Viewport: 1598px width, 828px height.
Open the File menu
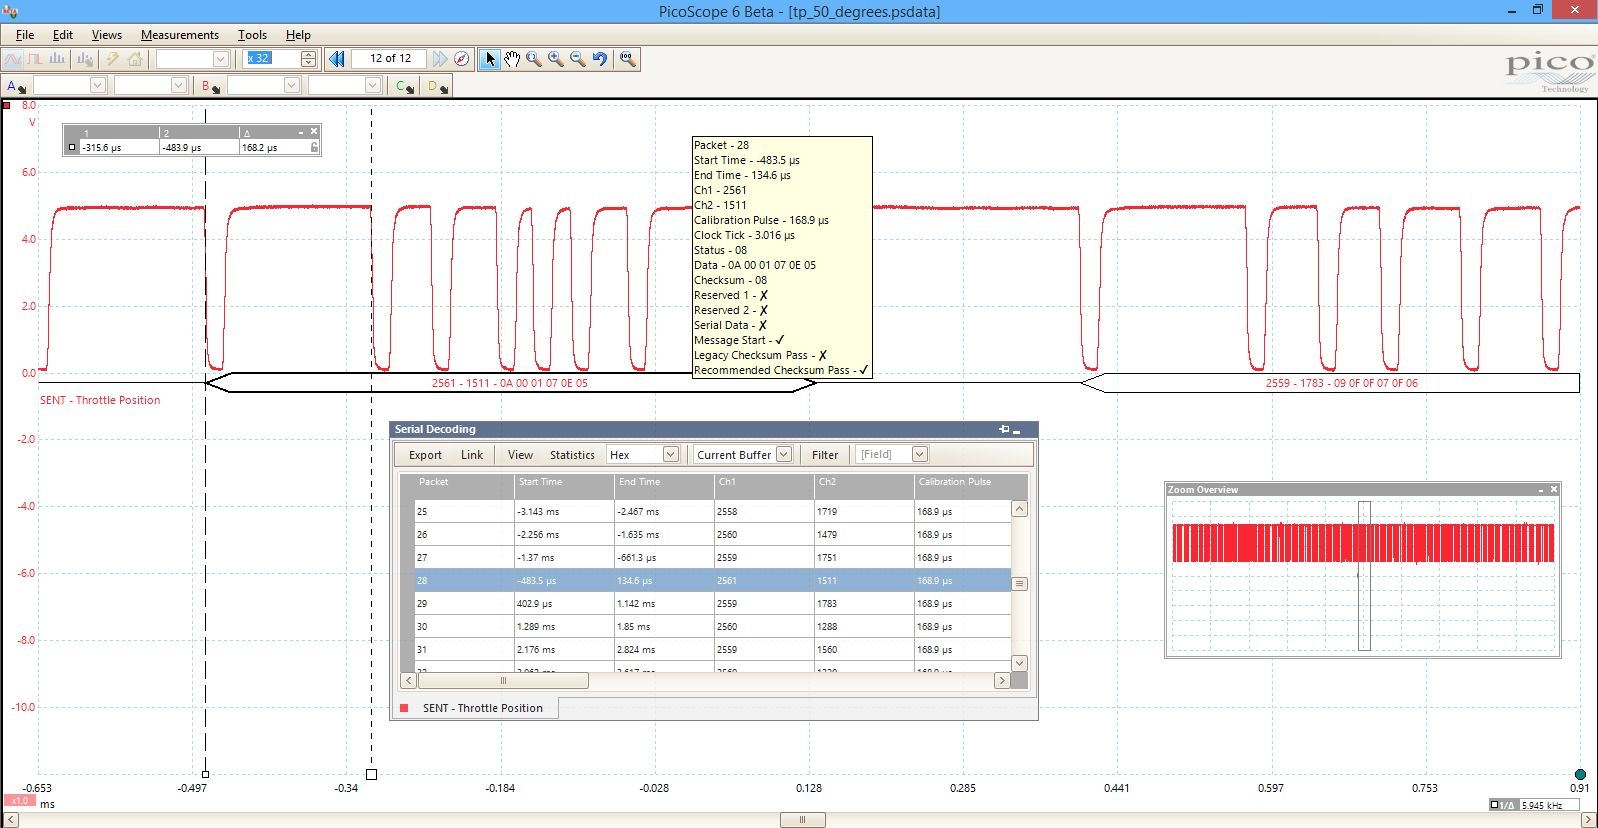[25, 34]
